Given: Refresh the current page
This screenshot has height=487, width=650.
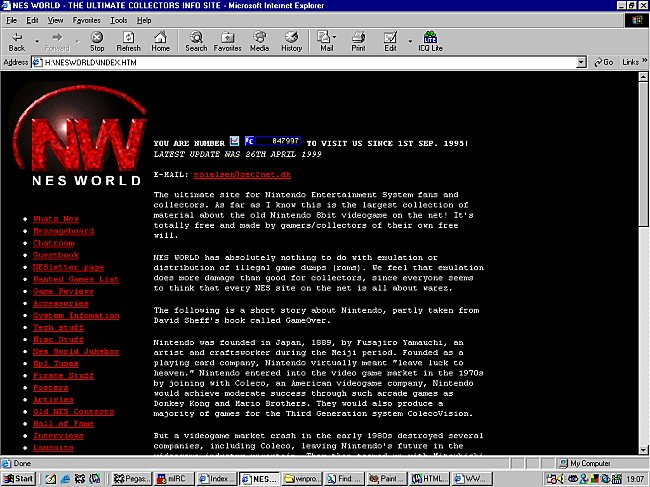Looking at the screenshot, I should (x=128, y=40).
